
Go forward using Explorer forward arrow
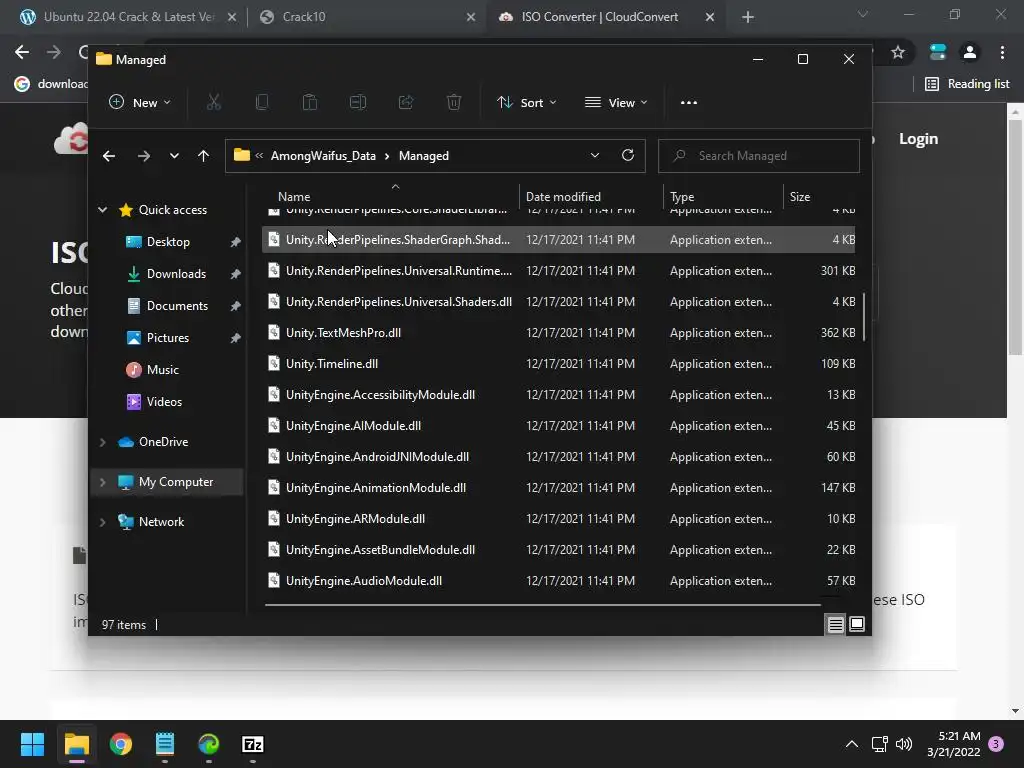coord(144,155)
